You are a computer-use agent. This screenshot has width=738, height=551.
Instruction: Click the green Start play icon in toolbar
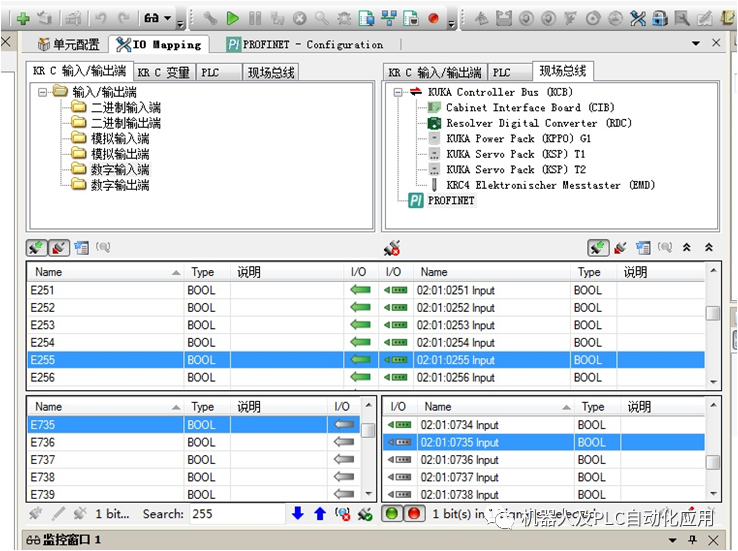coord(232,17)
